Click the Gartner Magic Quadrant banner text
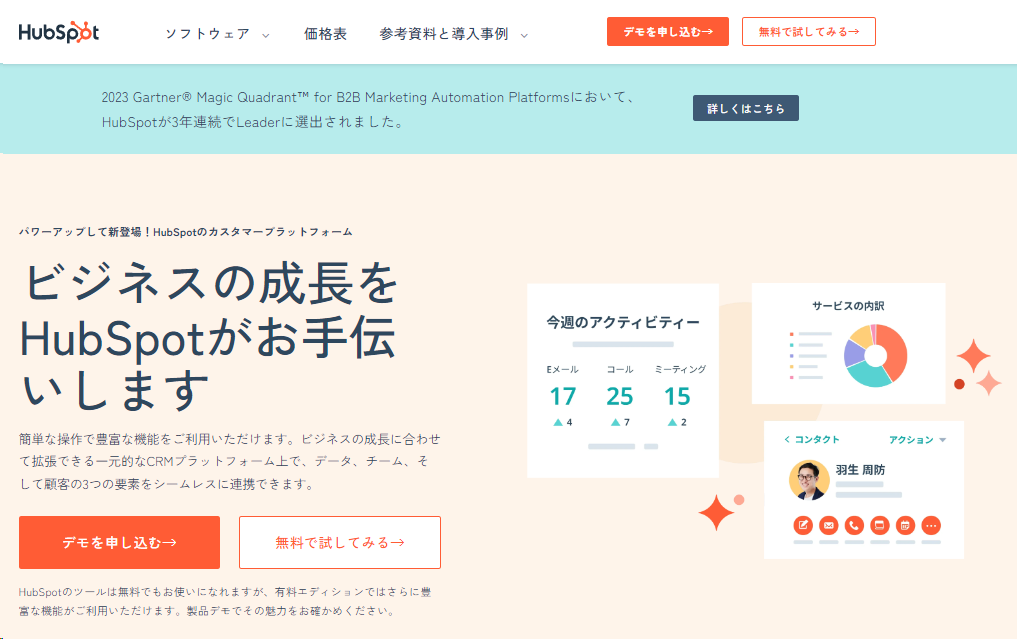 click(367, 110)
